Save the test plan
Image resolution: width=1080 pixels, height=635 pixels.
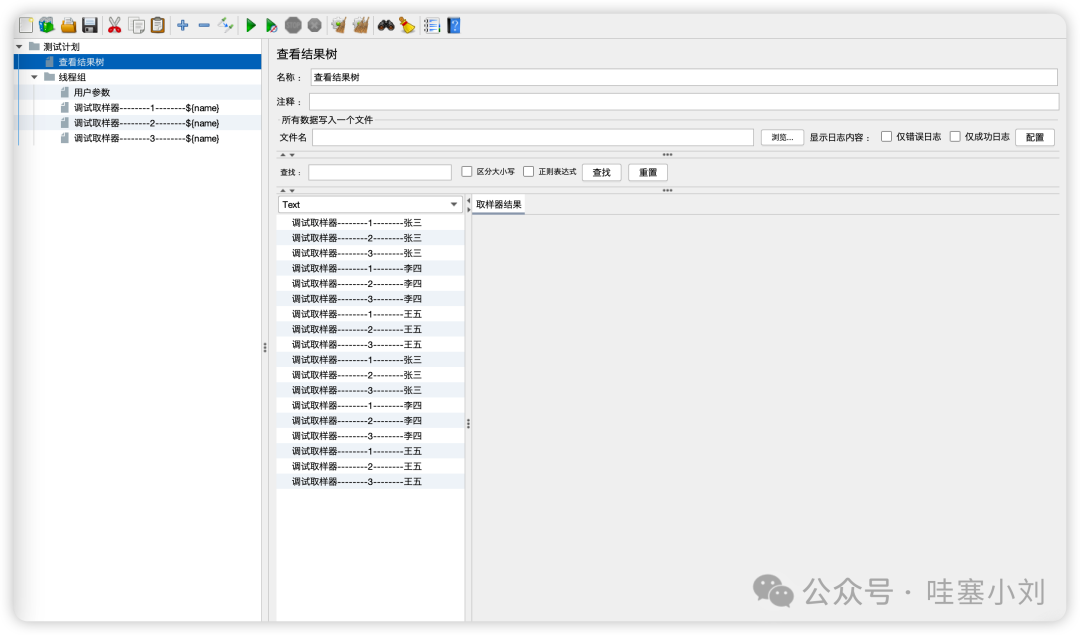(x=90, y=25)
